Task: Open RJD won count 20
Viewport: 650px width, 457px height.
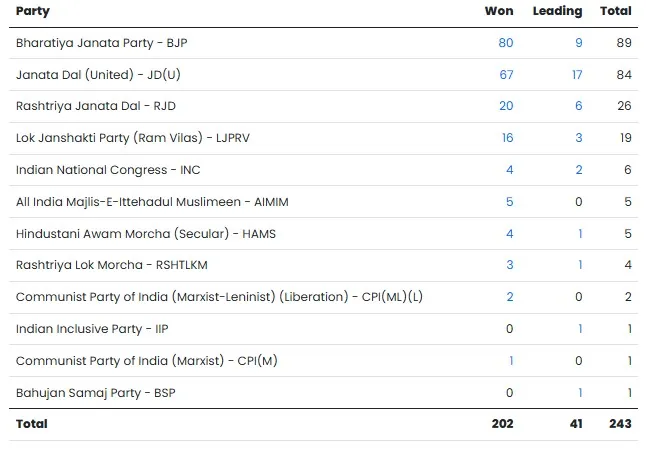Action: pyautogui.click(x=505, y=106)
